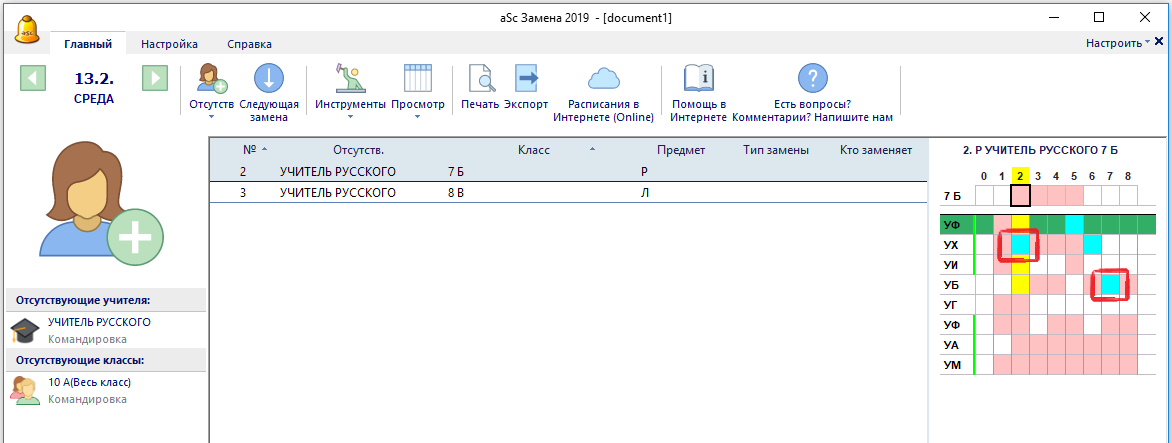Image resolution: width=1172 pixels, height=443 pixels.
Task: Select 10 А (Весь класс) absent class
Action: 89,382
